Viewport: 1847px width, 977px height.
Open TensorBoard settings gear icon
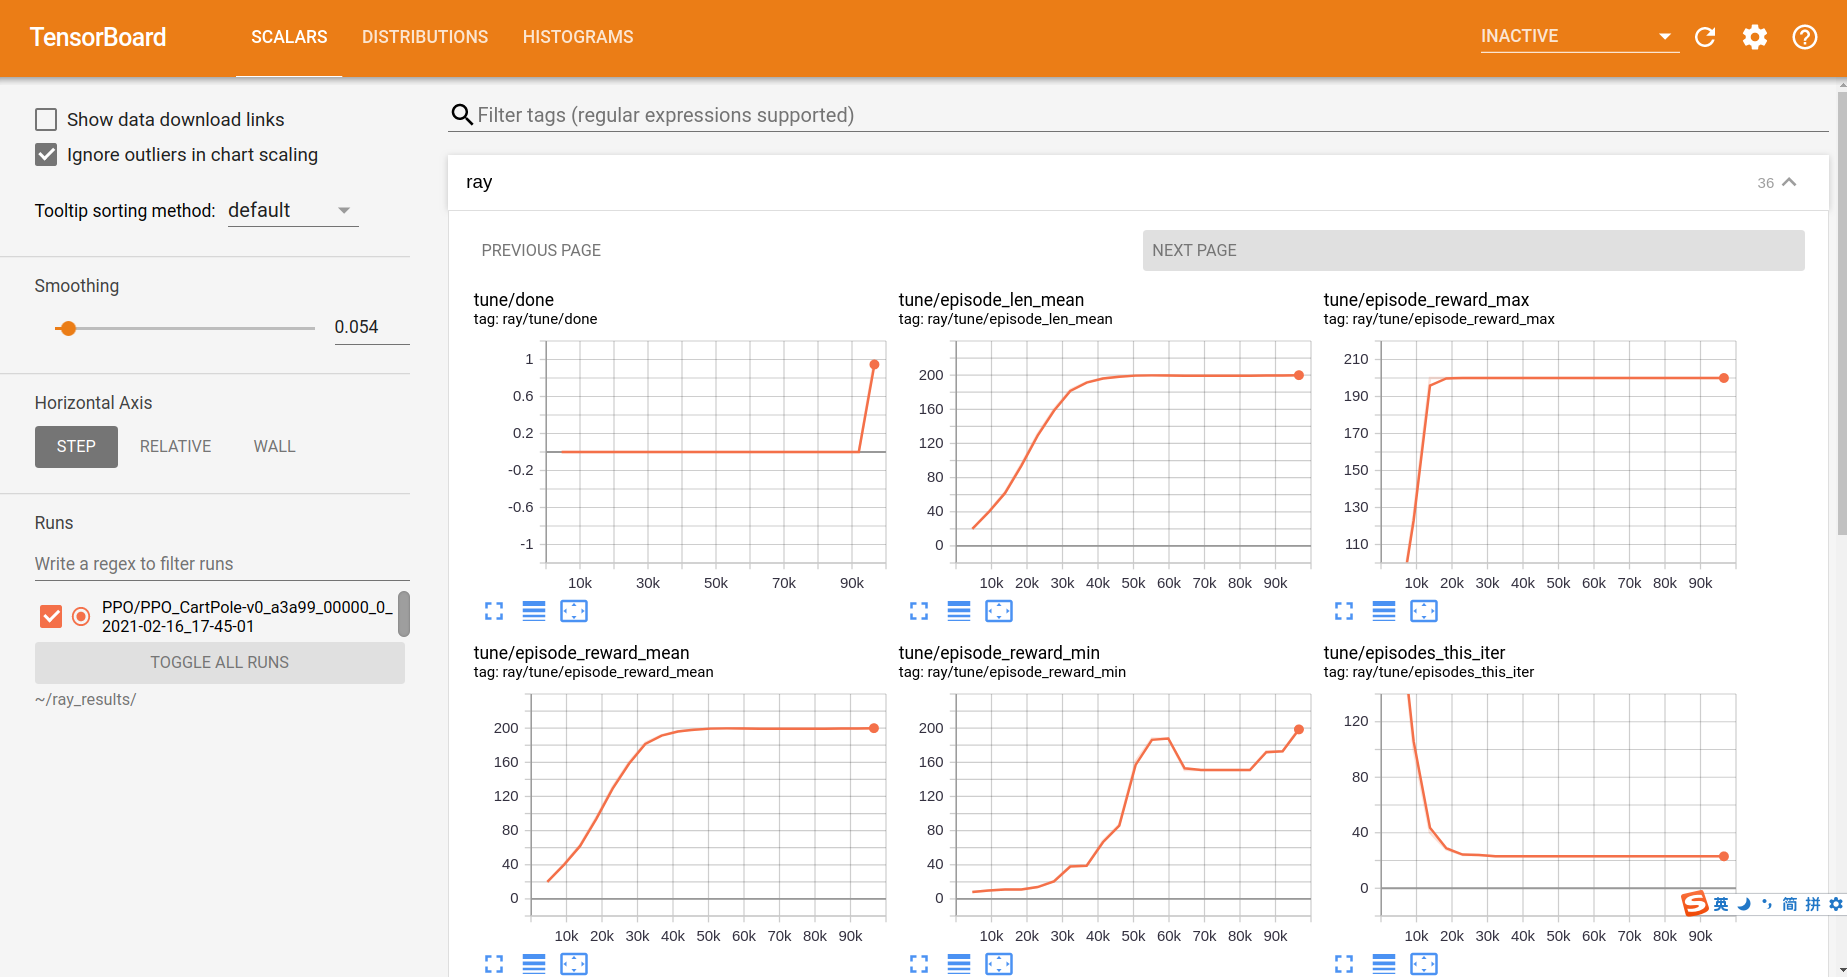(x=1755, y=37)
